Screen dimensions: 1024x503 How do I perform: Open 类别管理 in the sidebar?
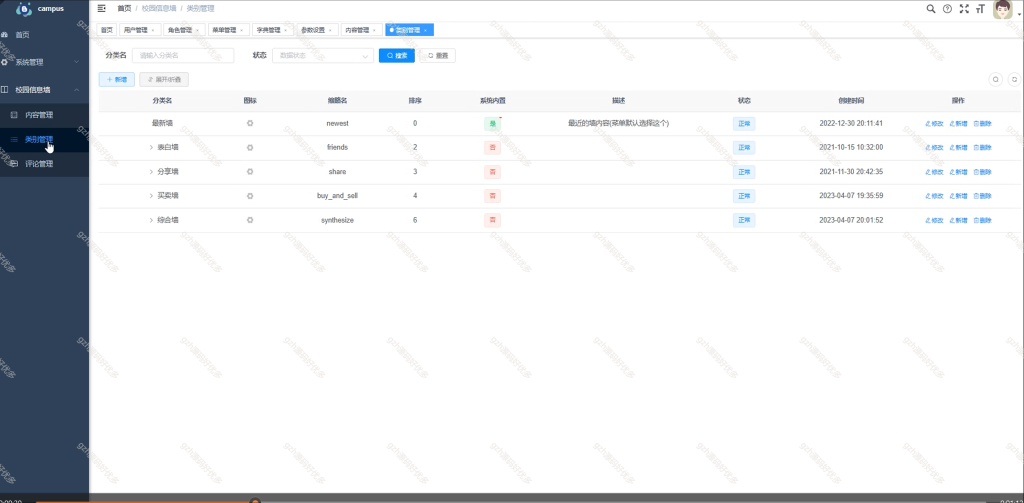click(x=44, y=139)
